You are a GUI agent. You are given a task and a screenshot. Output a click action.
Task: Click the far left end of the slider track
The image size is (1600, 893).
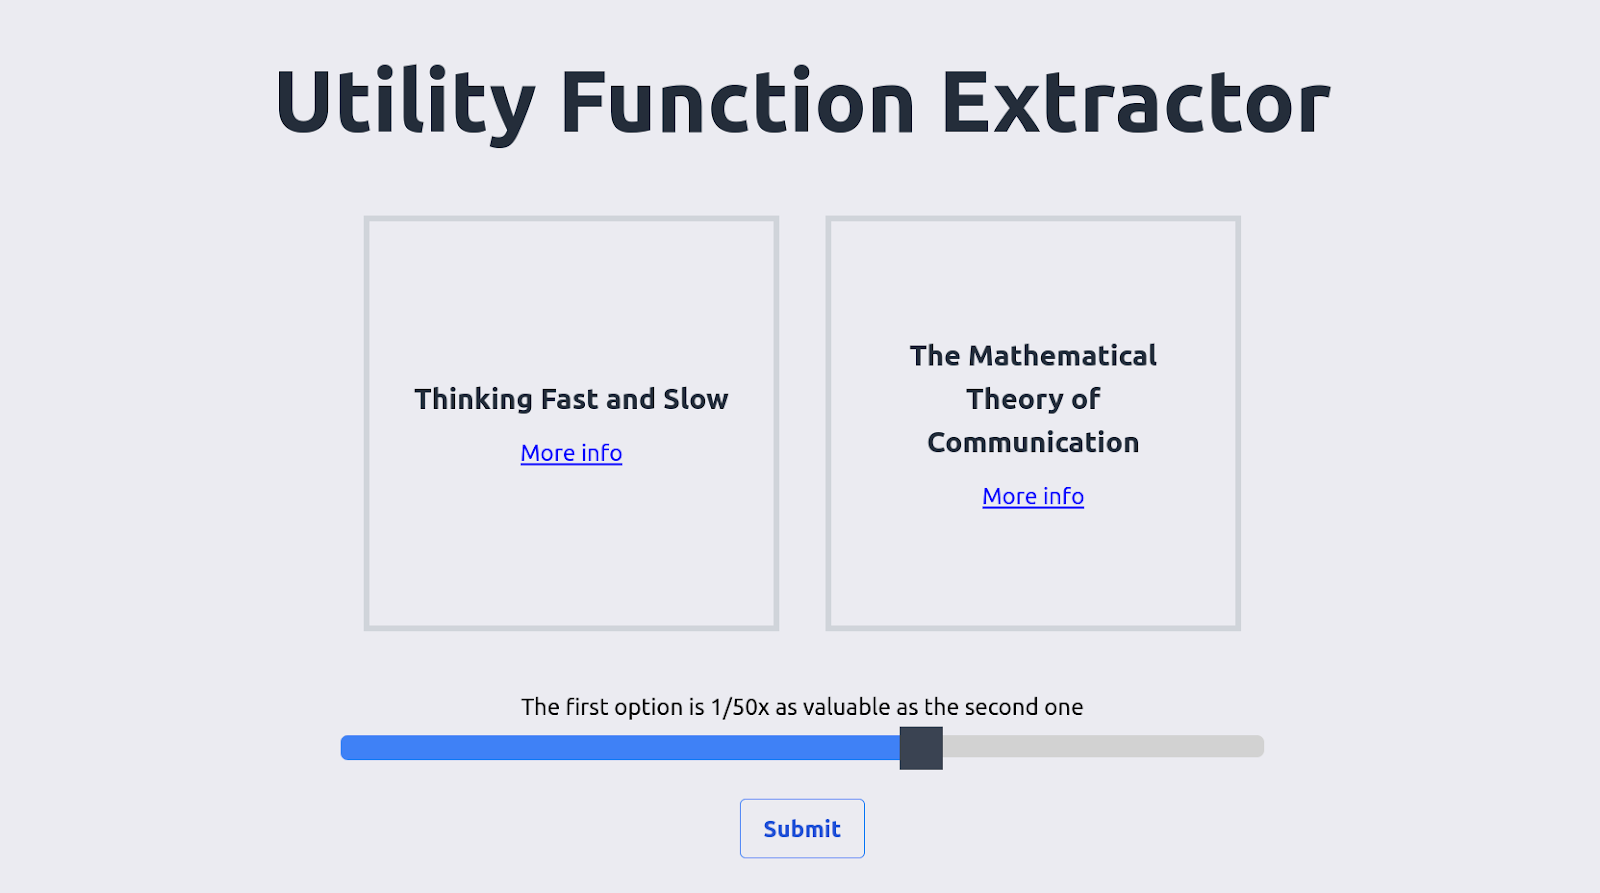click(346, 747)
